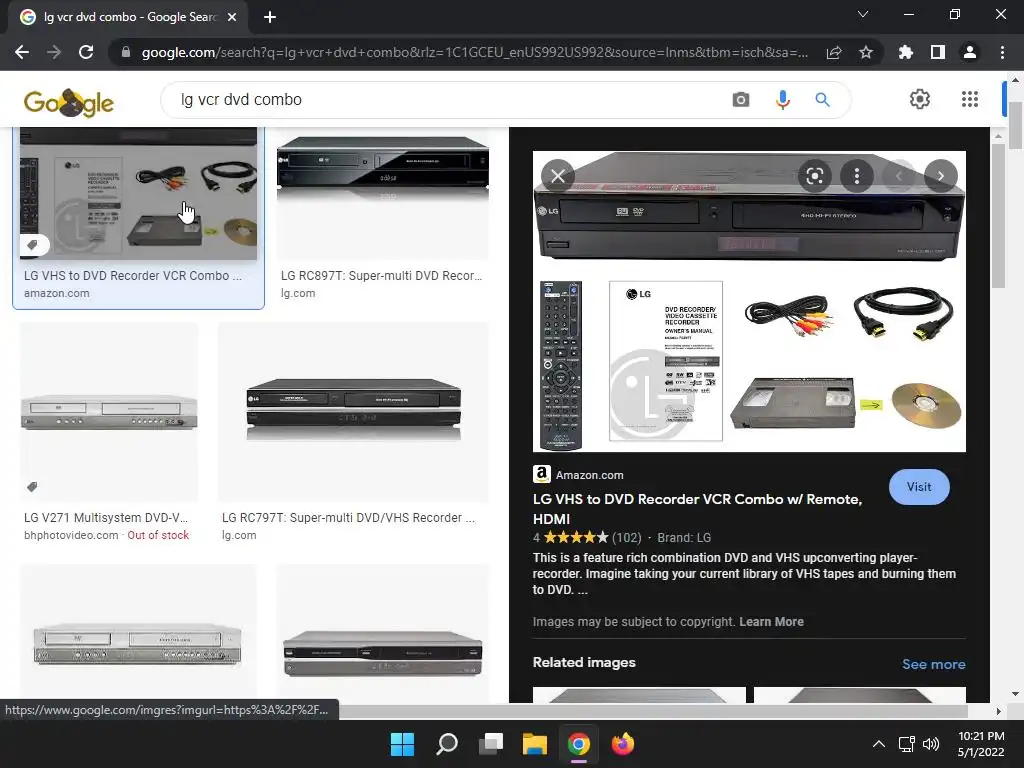Viewport: 1024px width, 768px height.
Task: Click the LG RC797T Super-multi DVD/VHS Recorder caption
Action: 348,517
